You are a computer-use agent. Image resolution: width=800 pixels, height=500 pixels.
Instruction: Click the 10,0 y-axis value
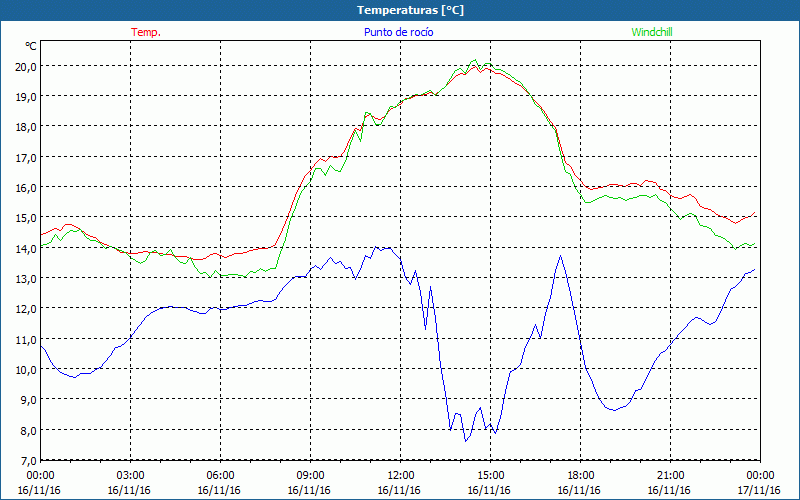pos(27,370)
